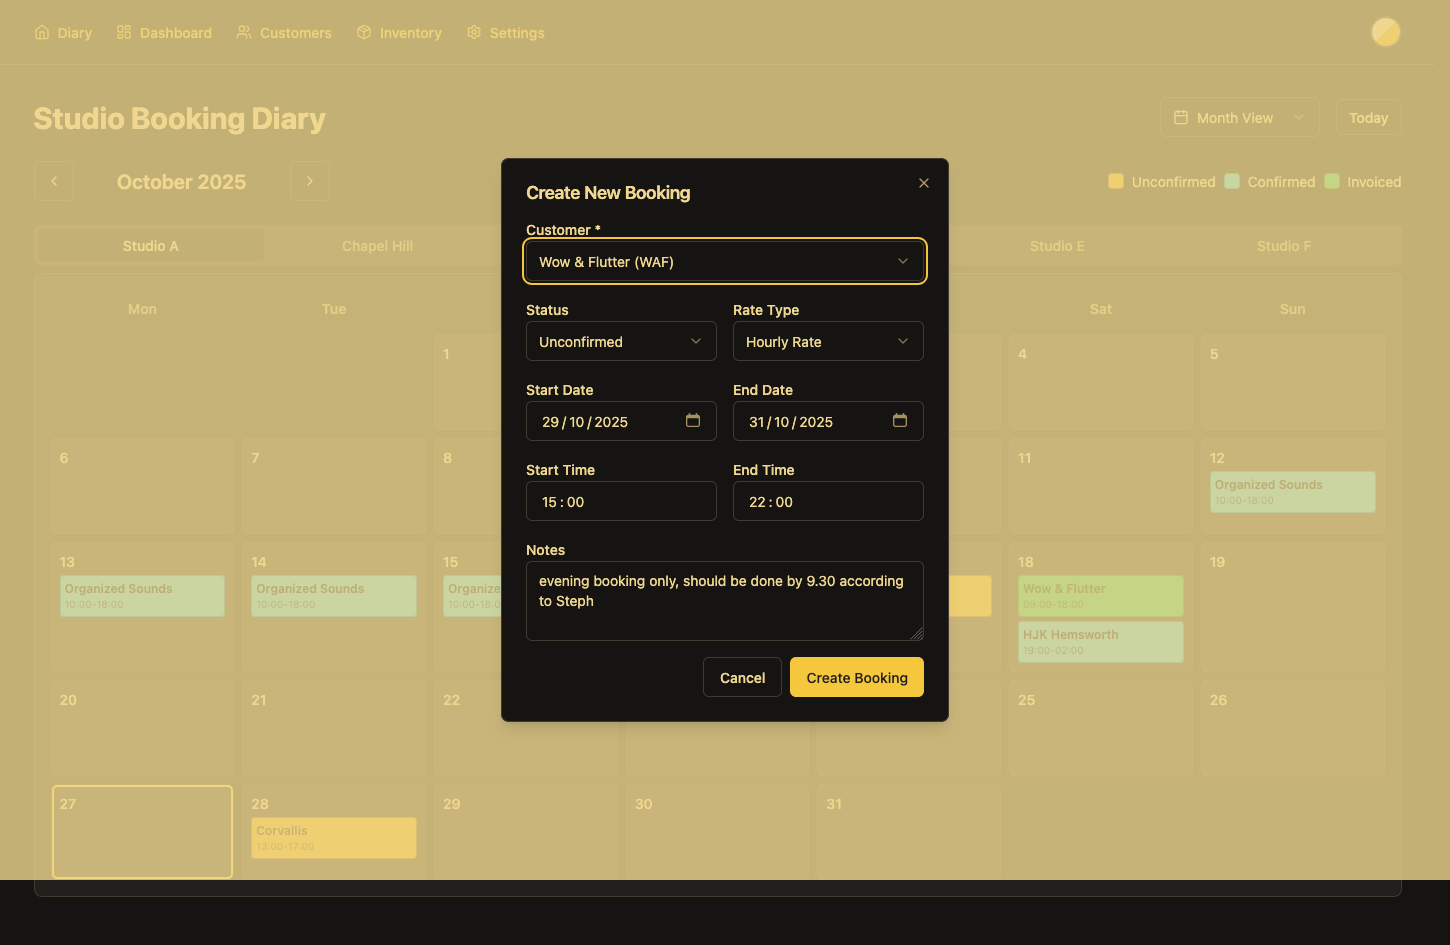Viewport: 1450px width, 945px height.
Task: Open Customers using the people icon
Action: [x=243, y=32]
